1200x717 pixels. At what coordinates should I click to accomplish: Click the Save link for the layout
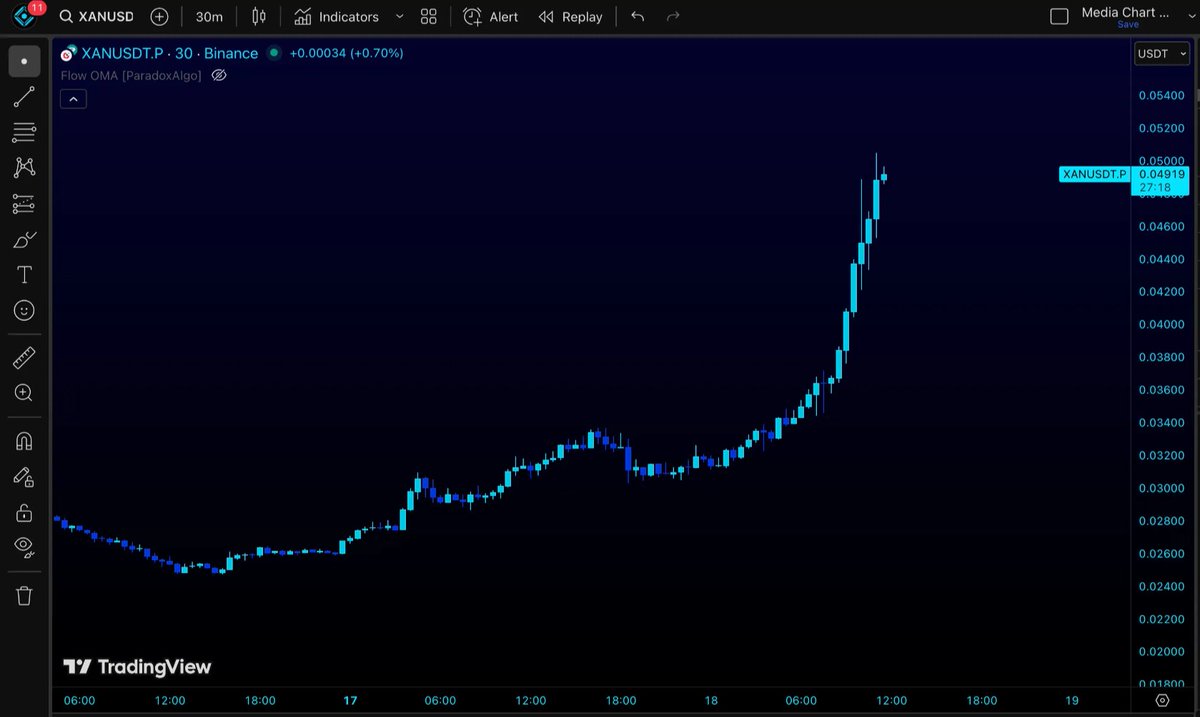(1129, 24)
